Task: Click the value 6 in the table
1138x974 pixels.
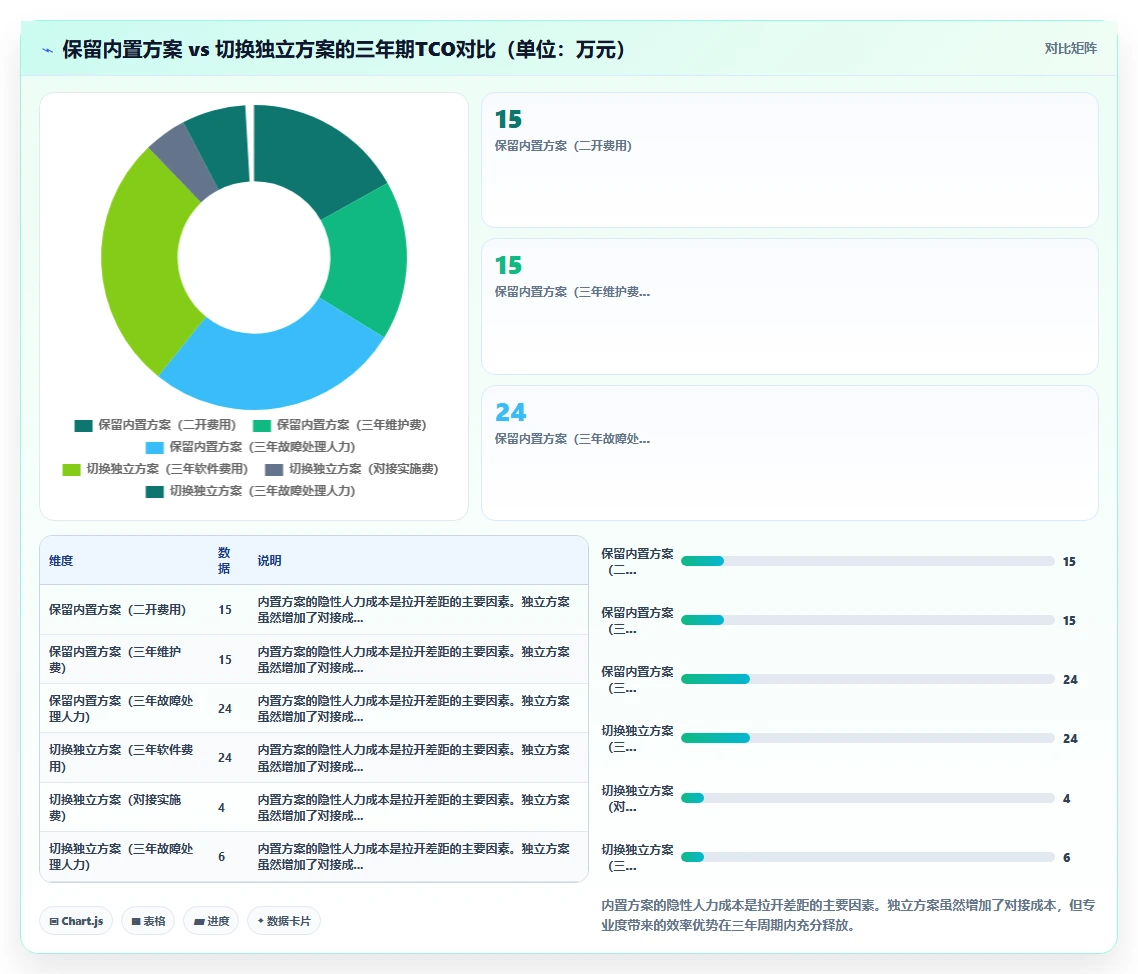Action: click(221, 857)
